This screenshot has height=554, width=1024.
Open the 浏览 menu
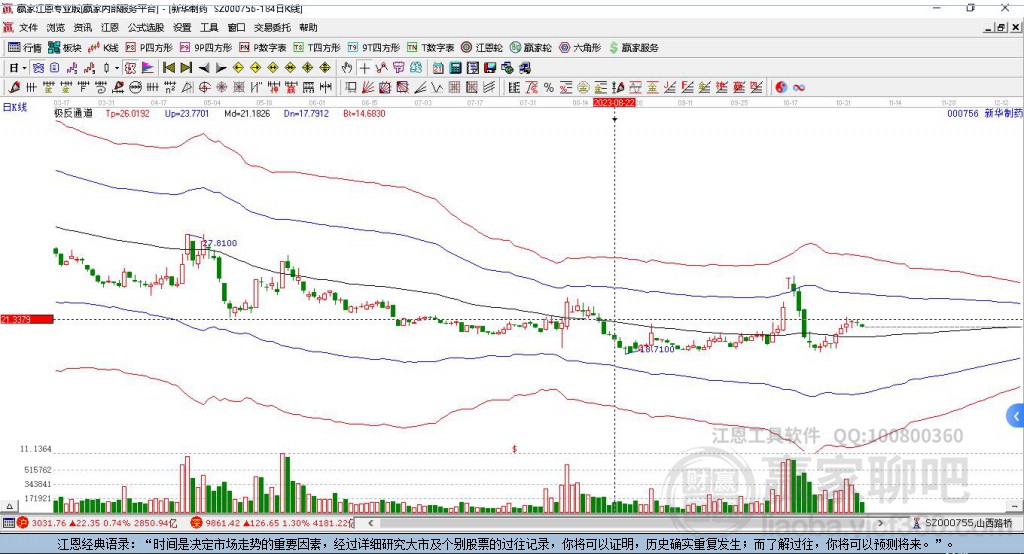pos(56,27)
